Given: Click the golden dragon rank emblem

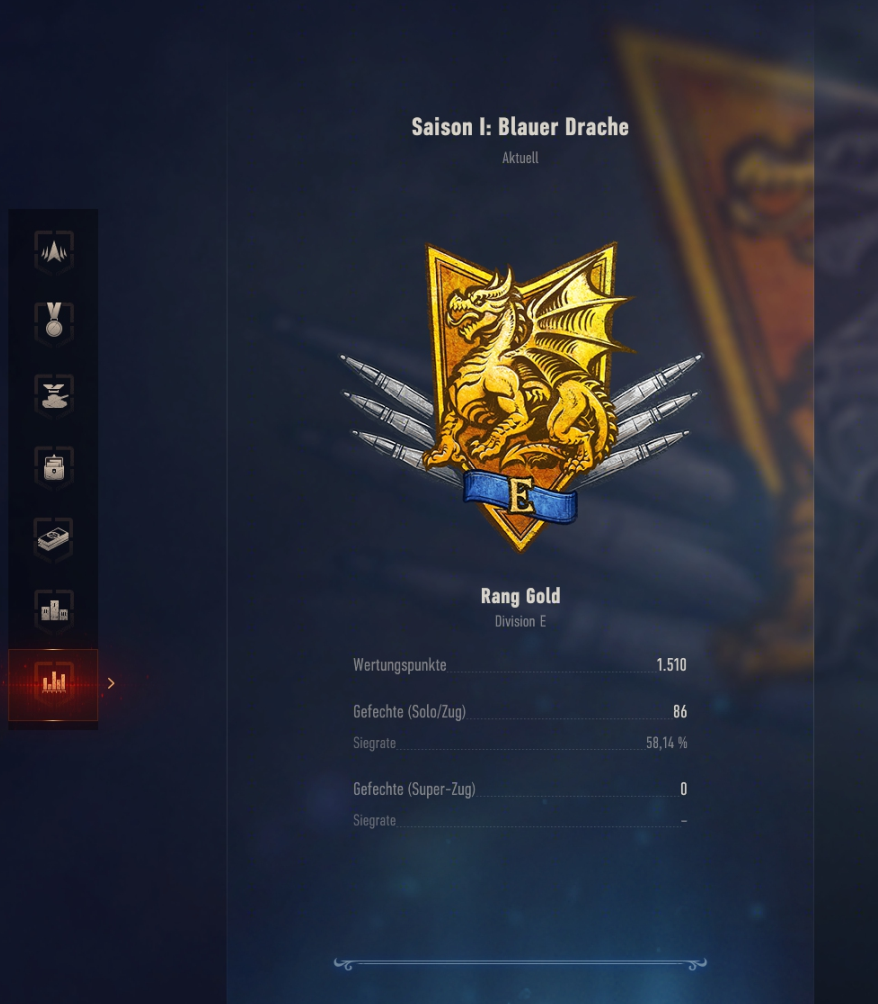Looking at the screenshot, I should tap(521, 396).
